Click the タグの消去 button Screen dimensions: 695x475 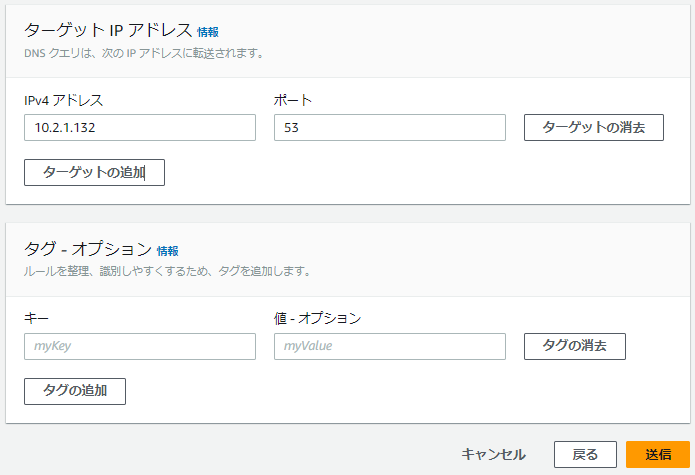[574, 347]
